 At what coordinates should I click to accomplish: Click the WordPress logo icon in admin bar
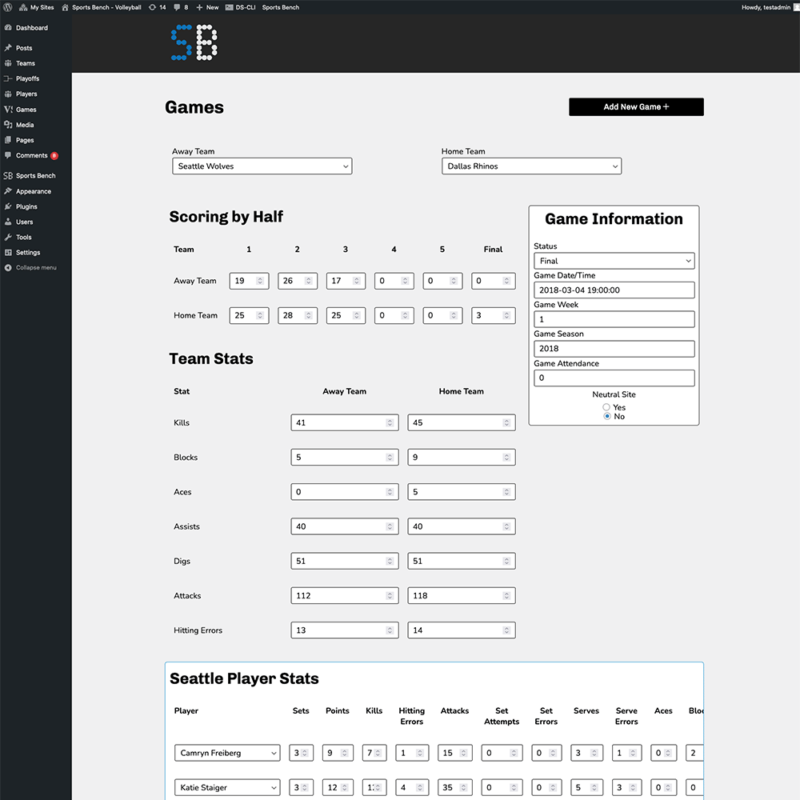click(7, 7)
